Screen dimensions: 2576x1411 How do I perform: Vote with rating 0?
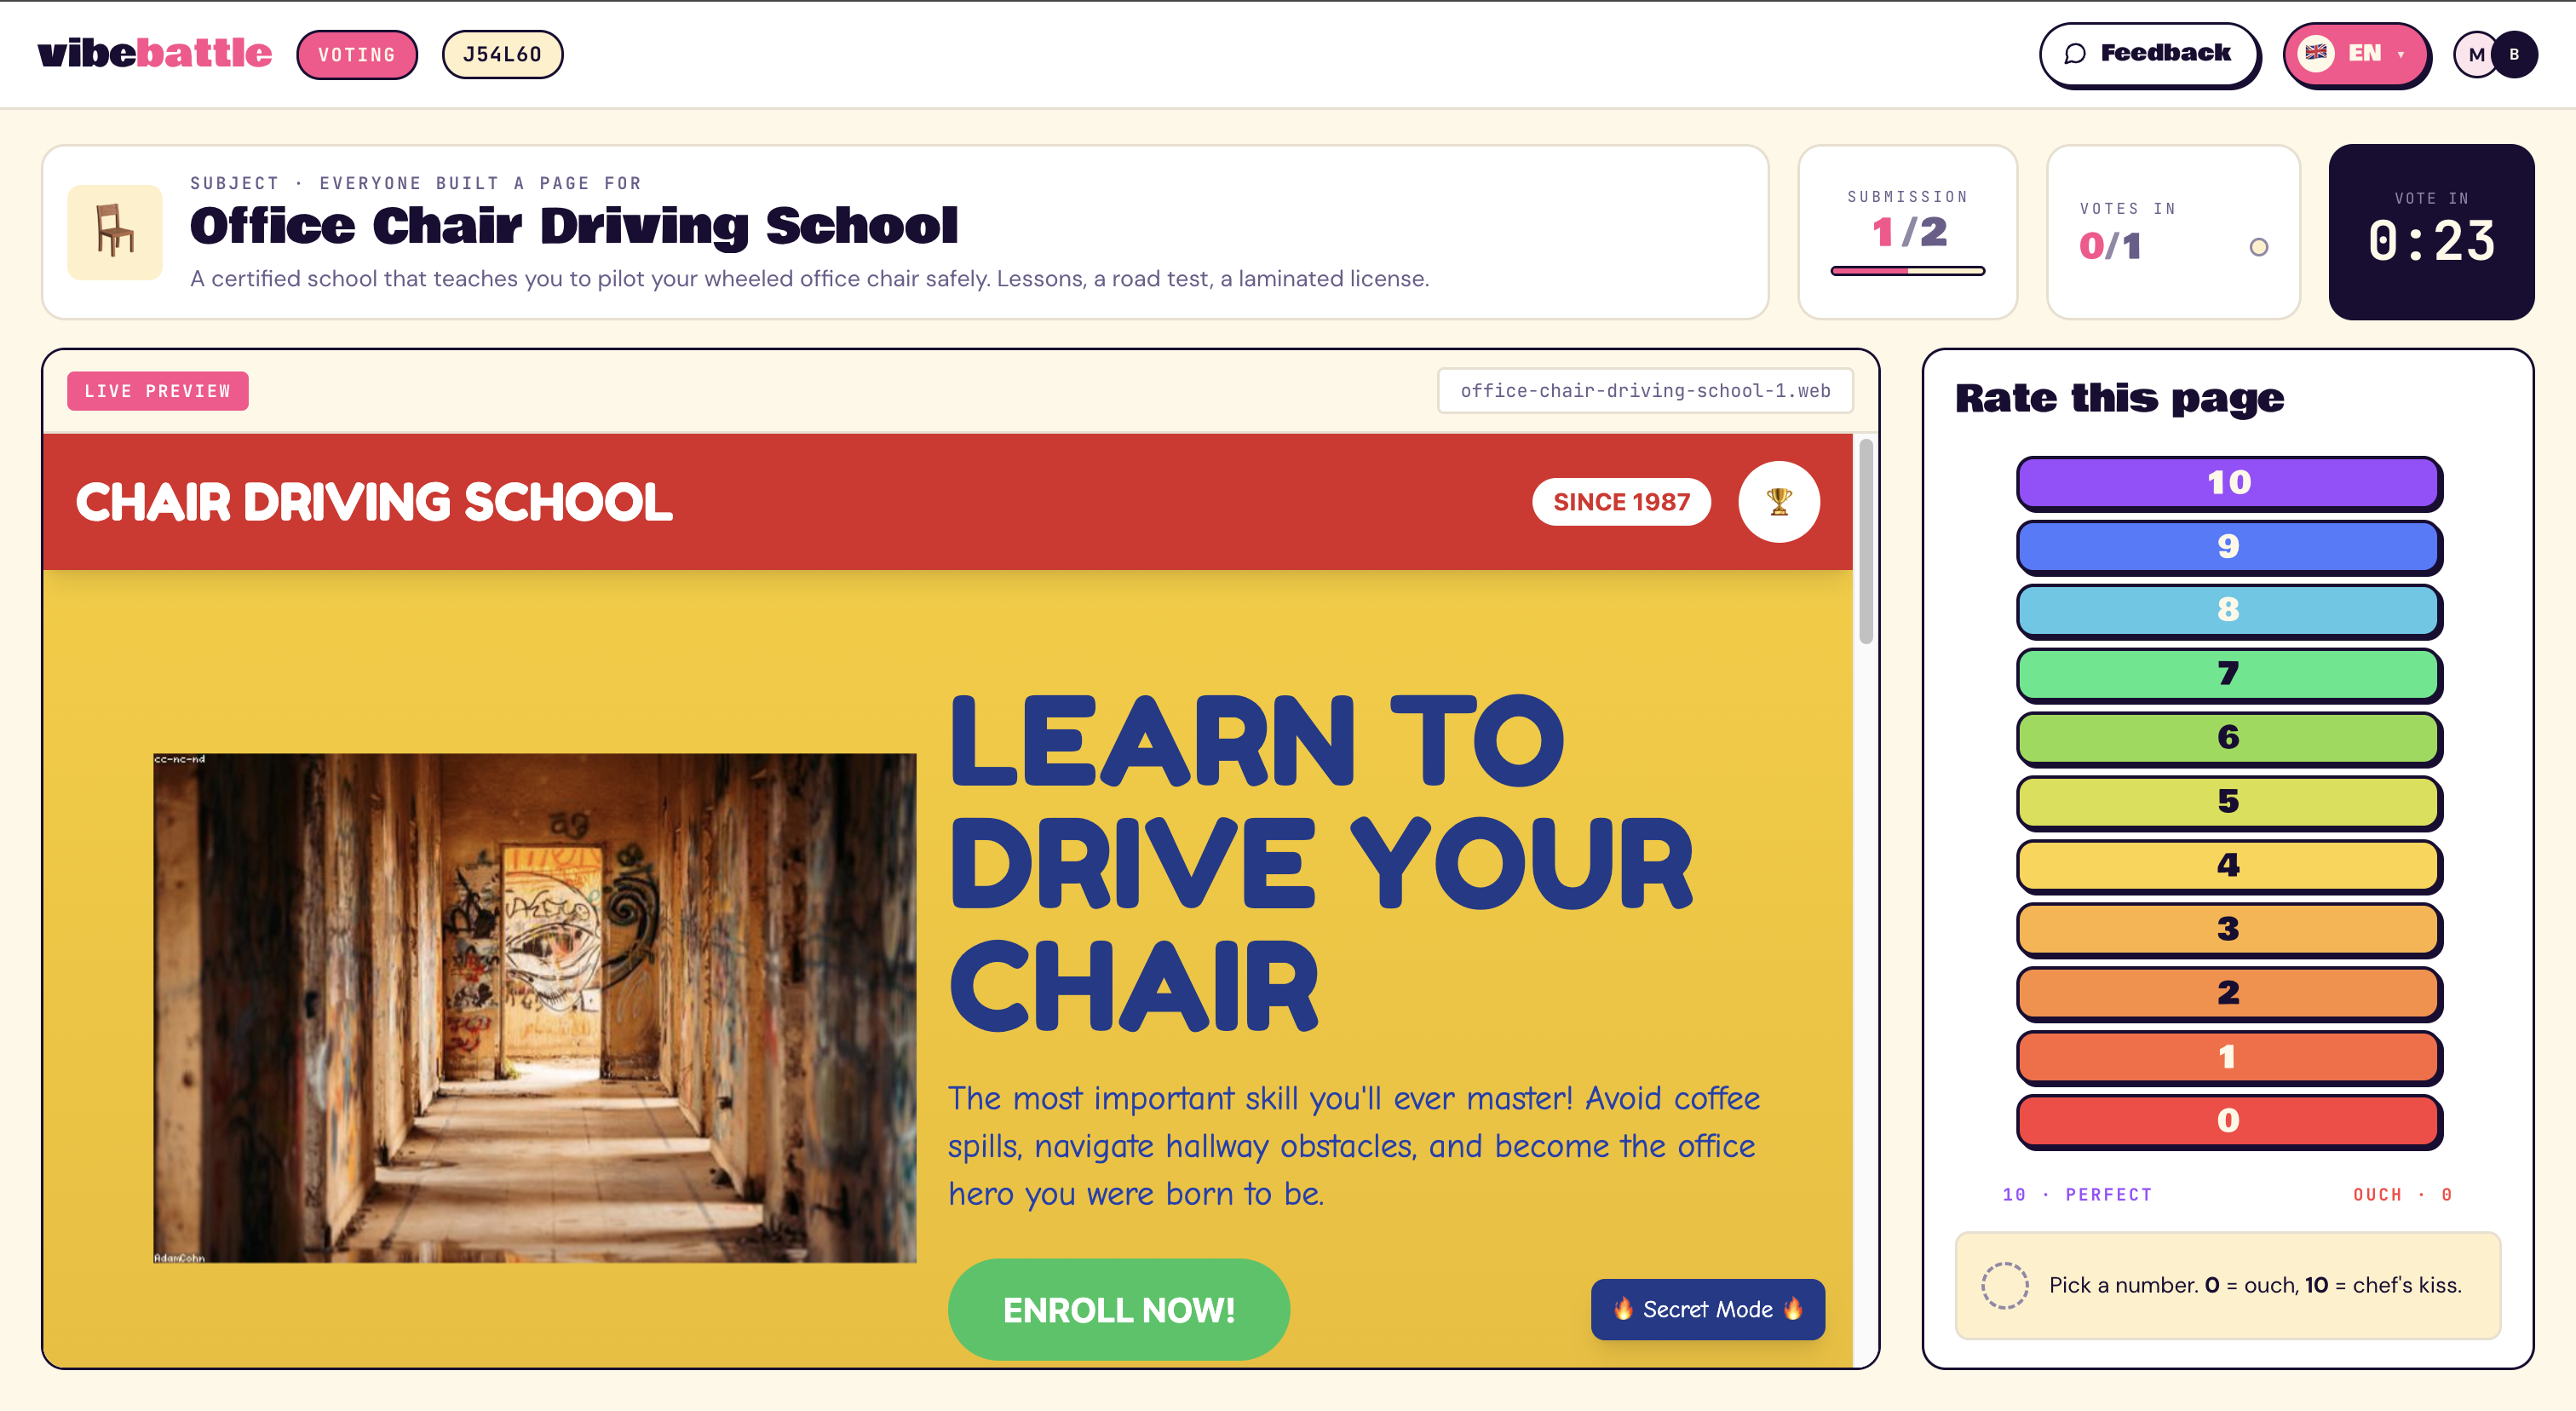[2228, 1121]
